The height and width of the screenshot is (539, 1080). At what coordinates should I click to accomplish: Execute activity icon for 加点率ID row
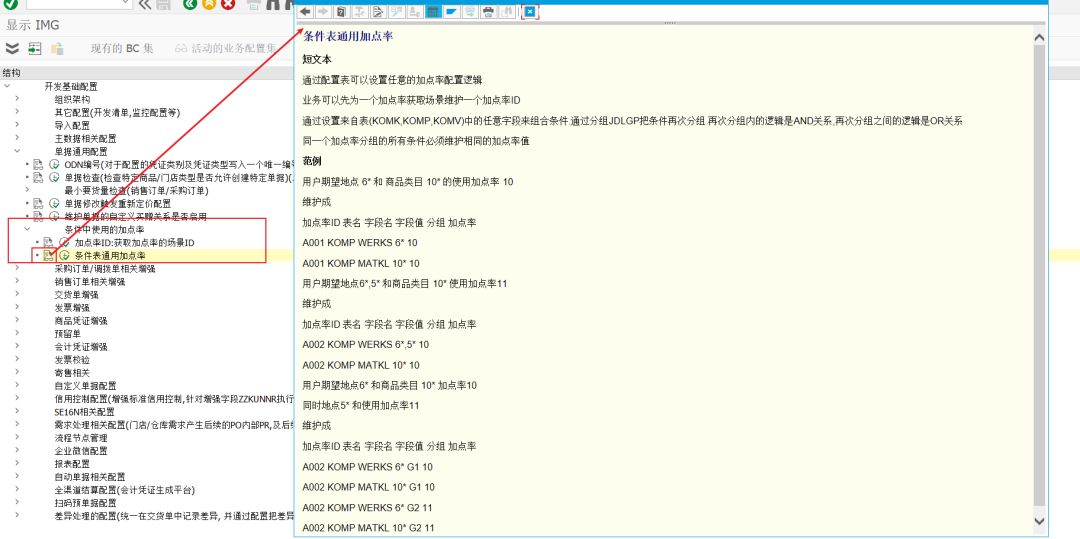[65, 242]
